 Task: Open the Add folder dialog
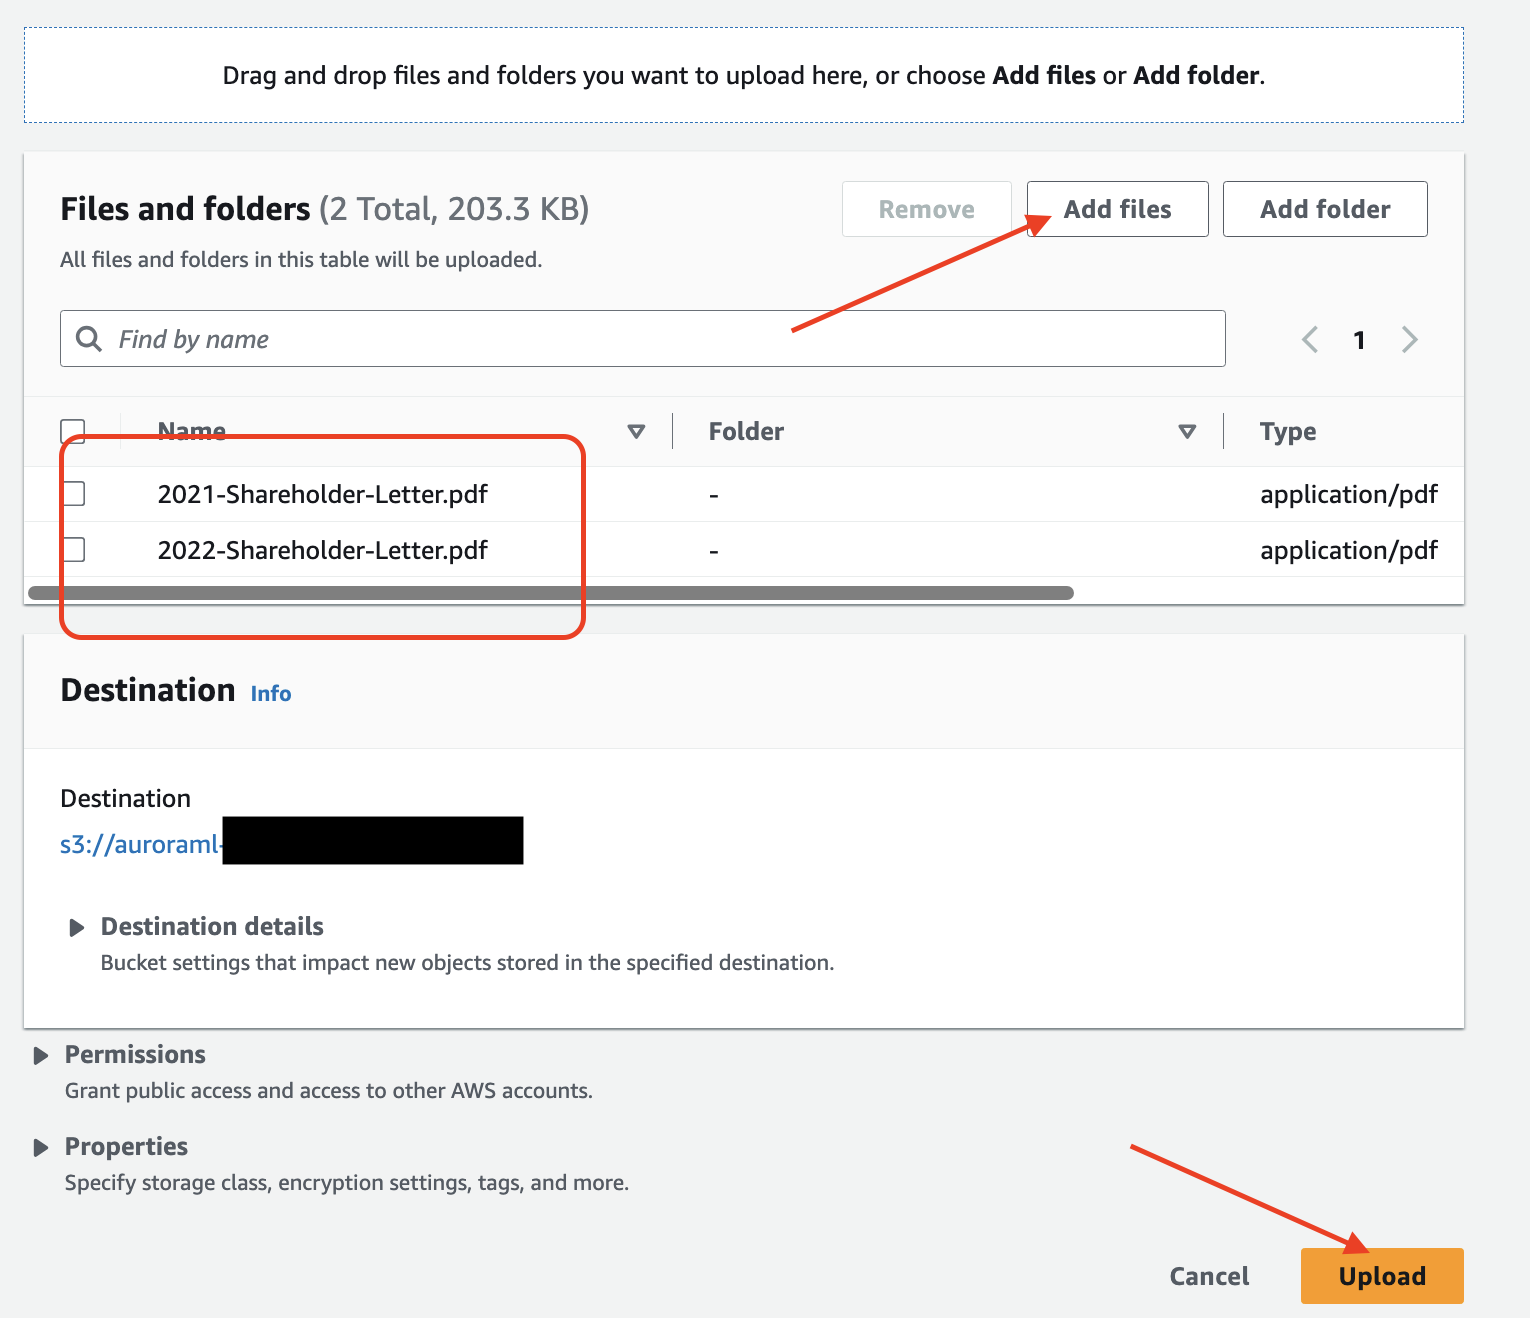coord(1324,209)
